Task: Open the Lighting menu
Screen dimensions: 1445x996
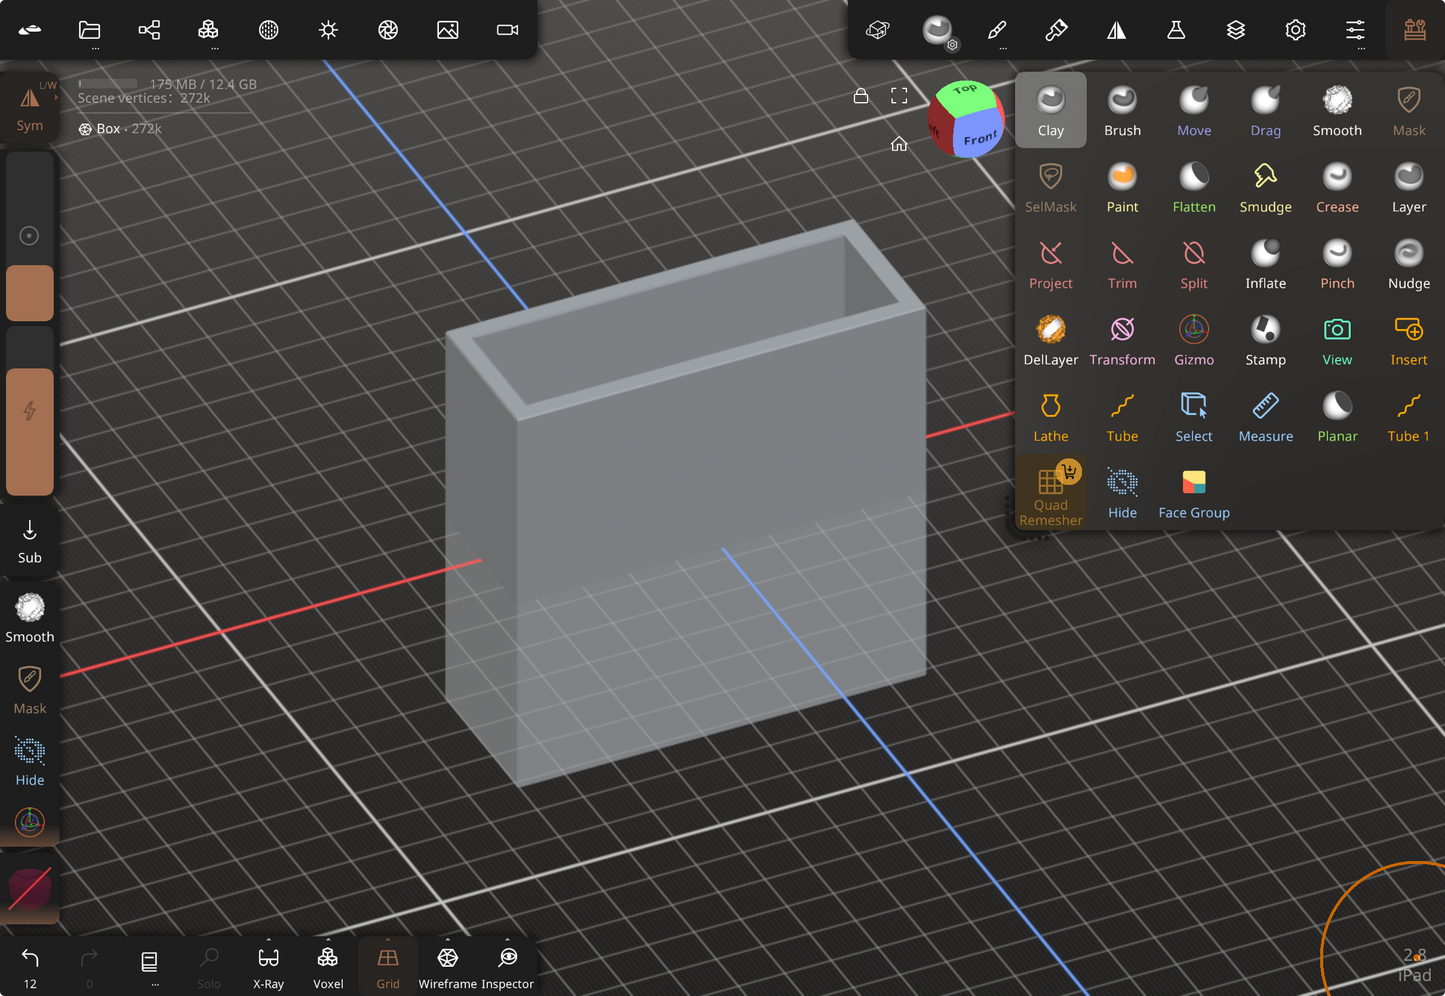Action: point(328,30)
